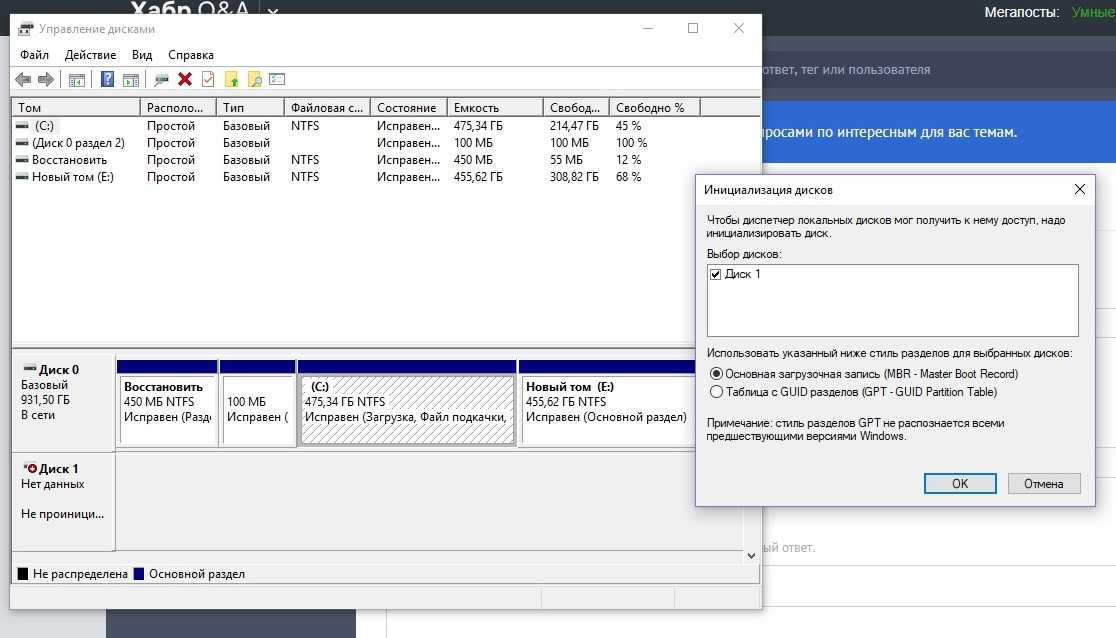The height and width of the screenshot is (638, 1116).
Task: Sort by Состояние column header
Action: [409, 108]
